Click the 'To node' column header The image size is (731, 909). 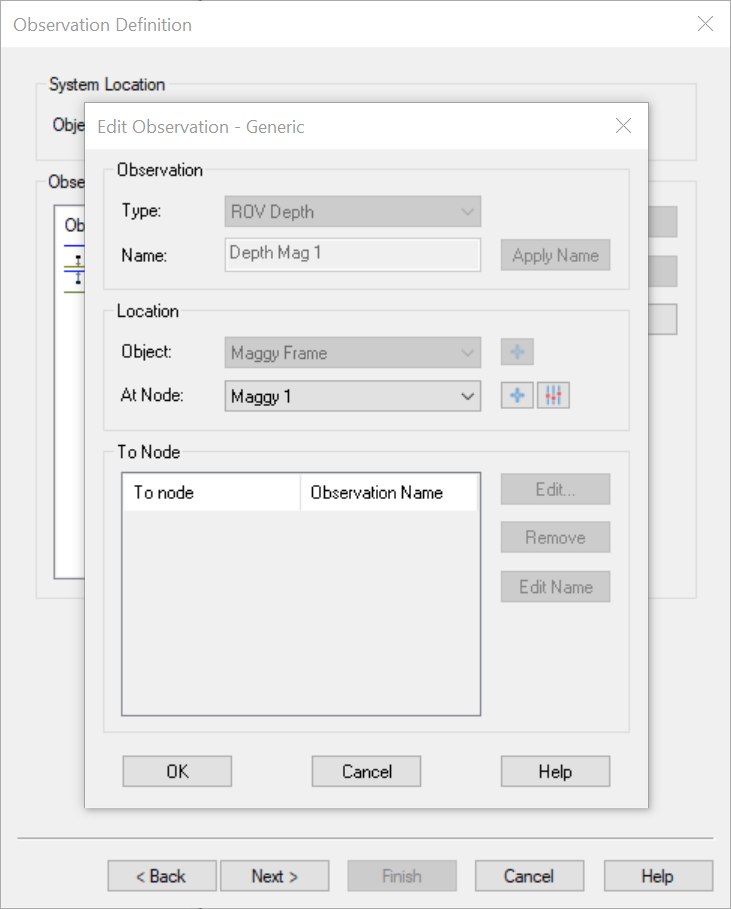click(x=210, y=492)
